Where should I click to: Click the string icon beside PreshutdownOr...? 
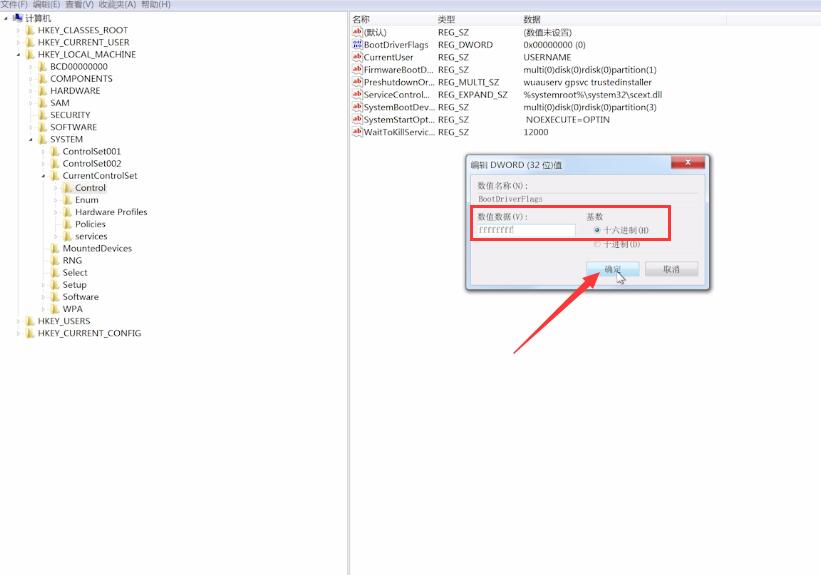pos(357,82)
